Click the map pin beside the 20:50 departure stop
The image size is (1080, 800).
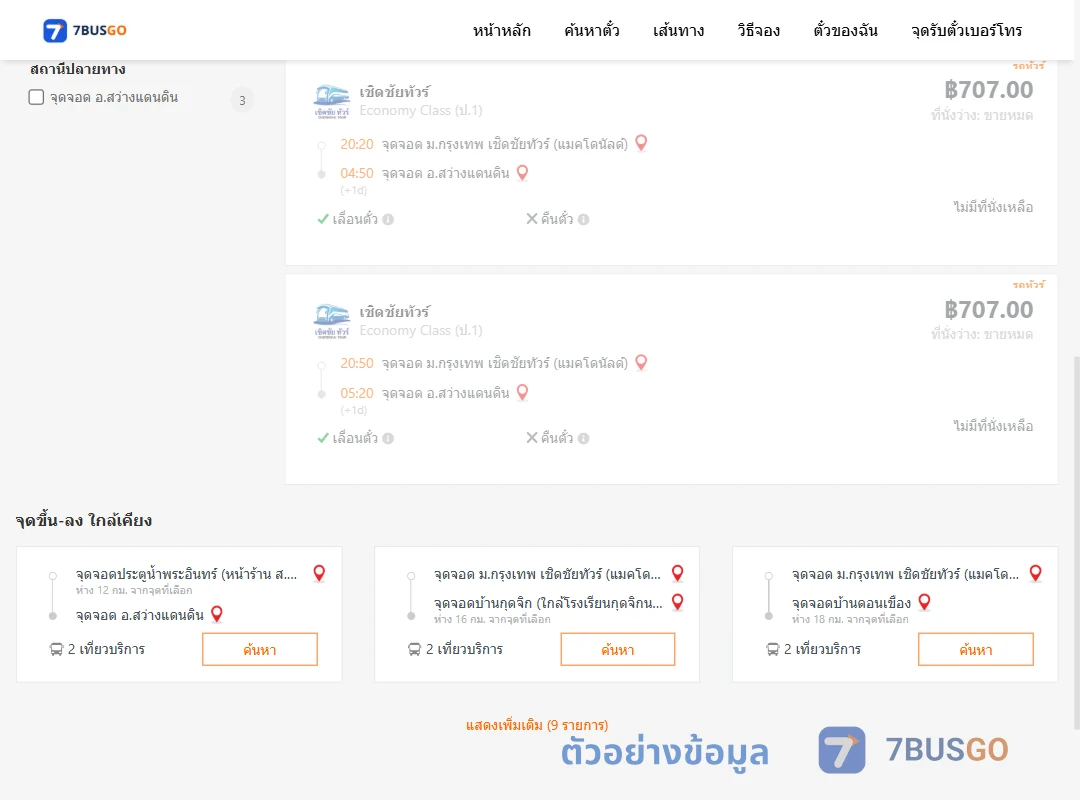(x=641, y=362)
